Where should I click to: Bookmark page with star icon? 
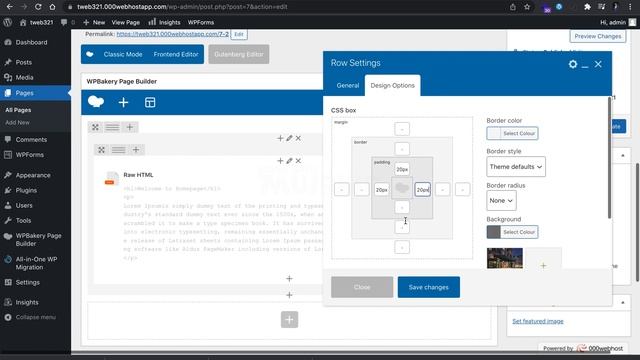(x=527, y=7)
